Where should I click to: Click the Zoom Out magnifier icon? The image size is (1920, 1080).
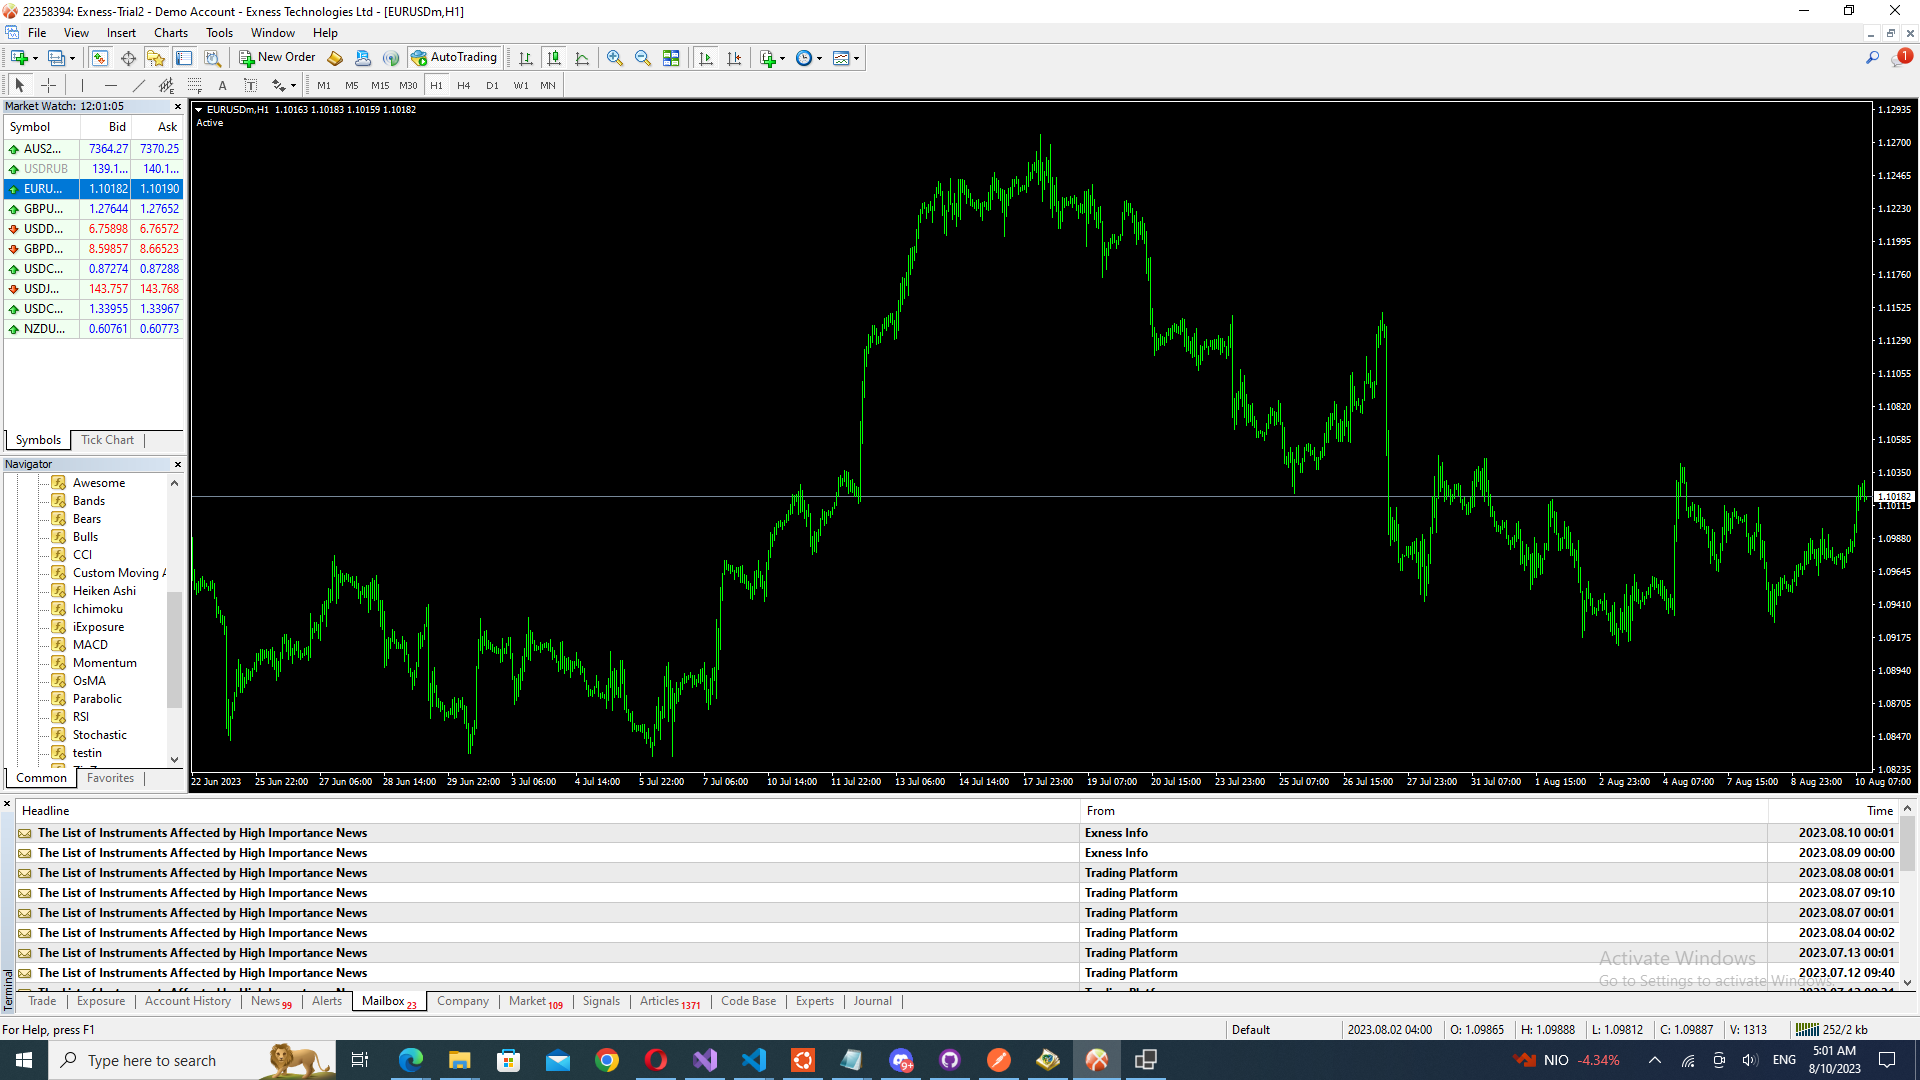coord(643,58)
